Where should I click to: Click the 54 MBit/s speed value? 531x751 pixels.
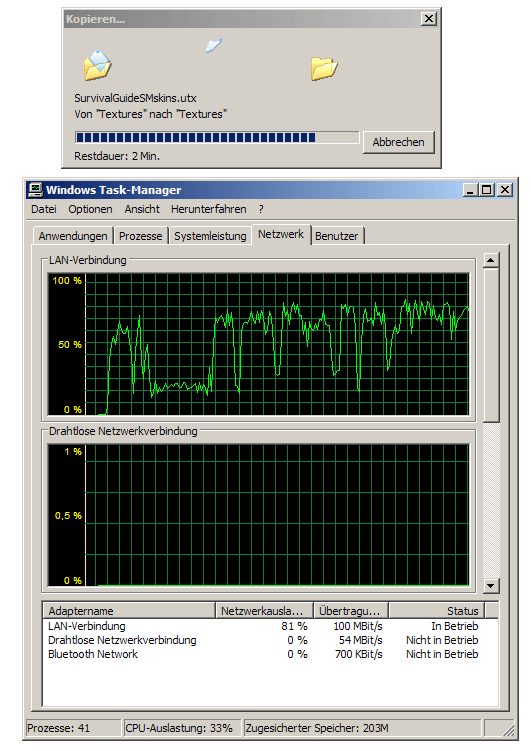pos(361,640)
